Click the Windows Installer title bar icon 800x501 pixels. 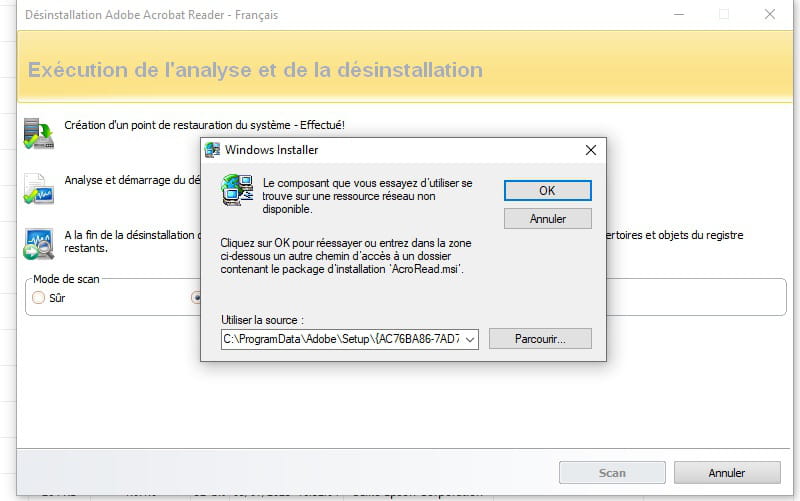[212, 150]
